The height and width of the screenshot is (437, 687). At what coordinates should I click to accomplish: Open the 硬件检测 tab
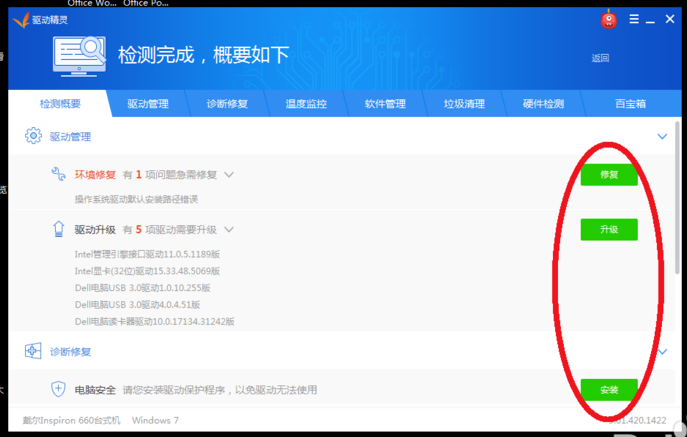pos(543,104)
